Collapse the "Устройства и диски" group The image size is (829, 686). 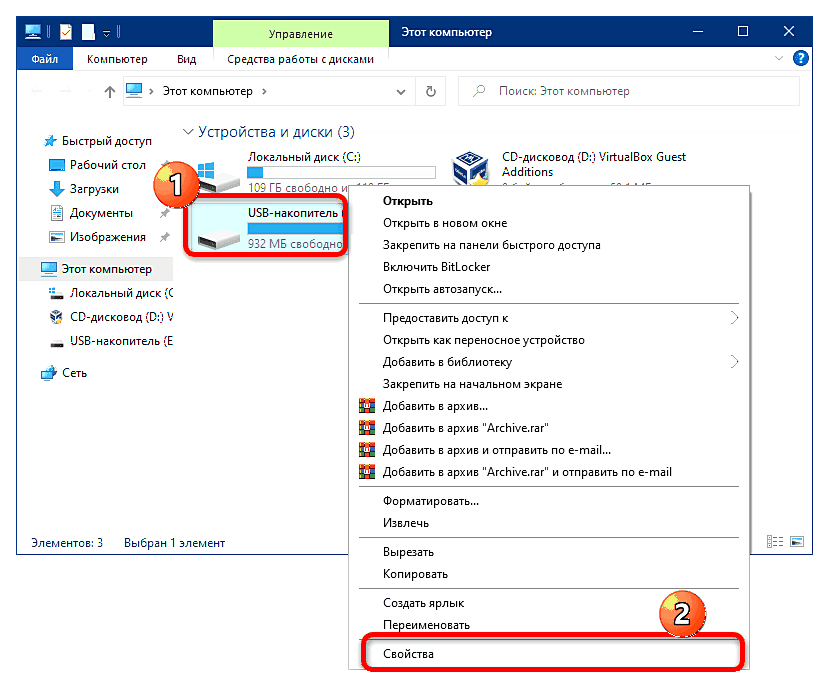tap(187, 132)
